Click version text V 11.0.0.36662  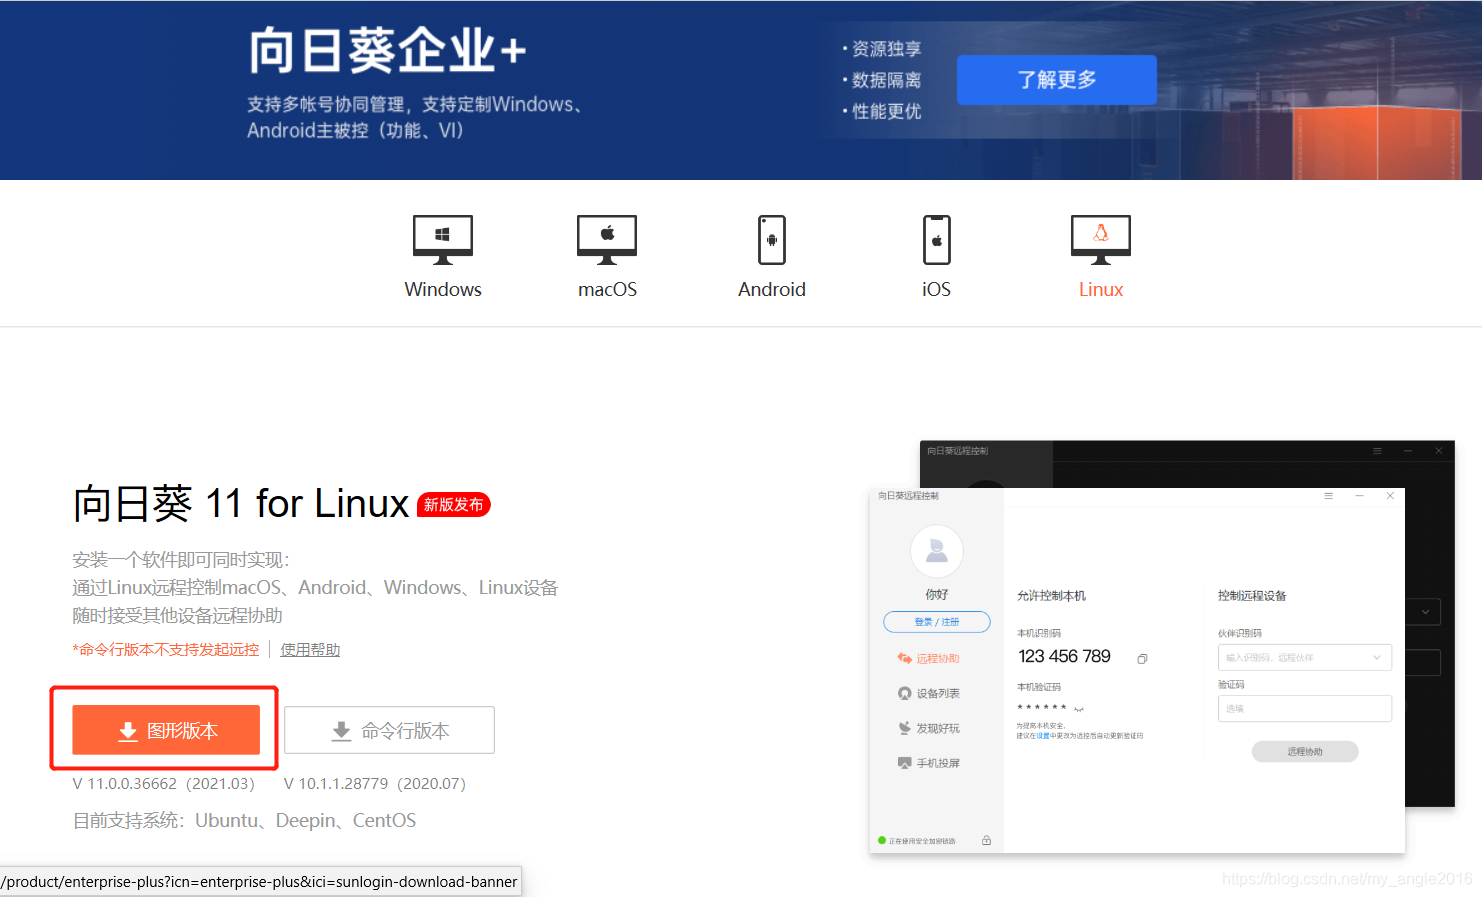164,784
